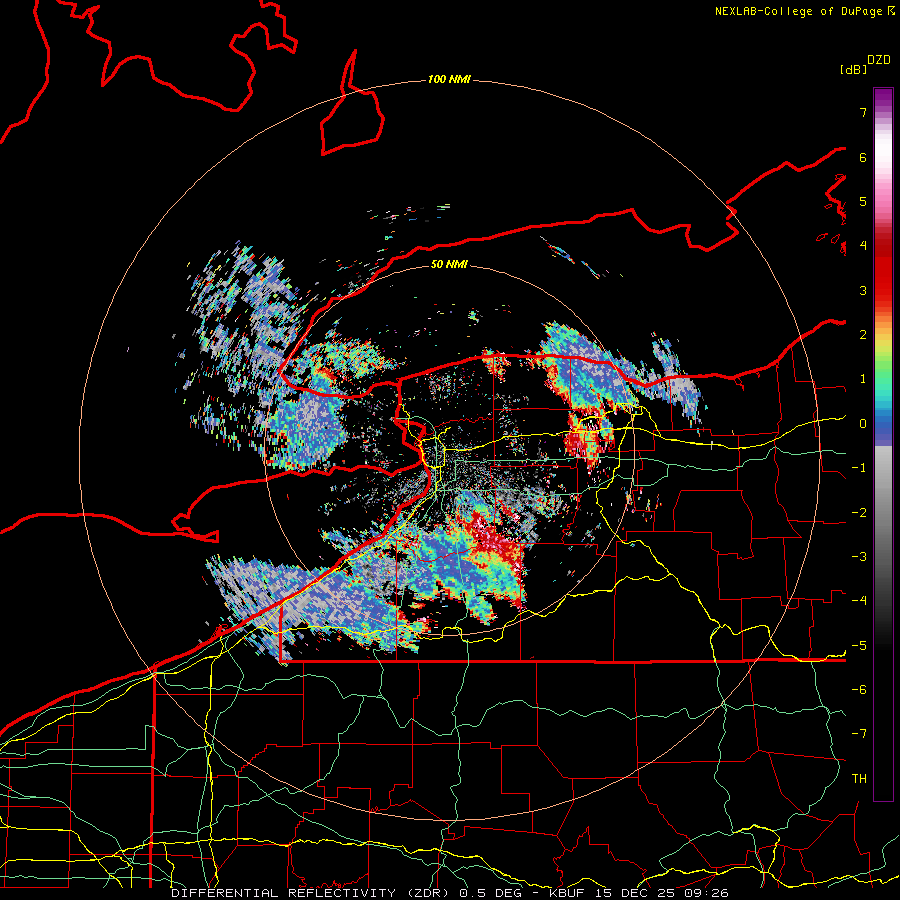The height and width of the screenshot is (900, 900).
Task: Click the 15 DEC 25 date text
Action: coord(635,893)
